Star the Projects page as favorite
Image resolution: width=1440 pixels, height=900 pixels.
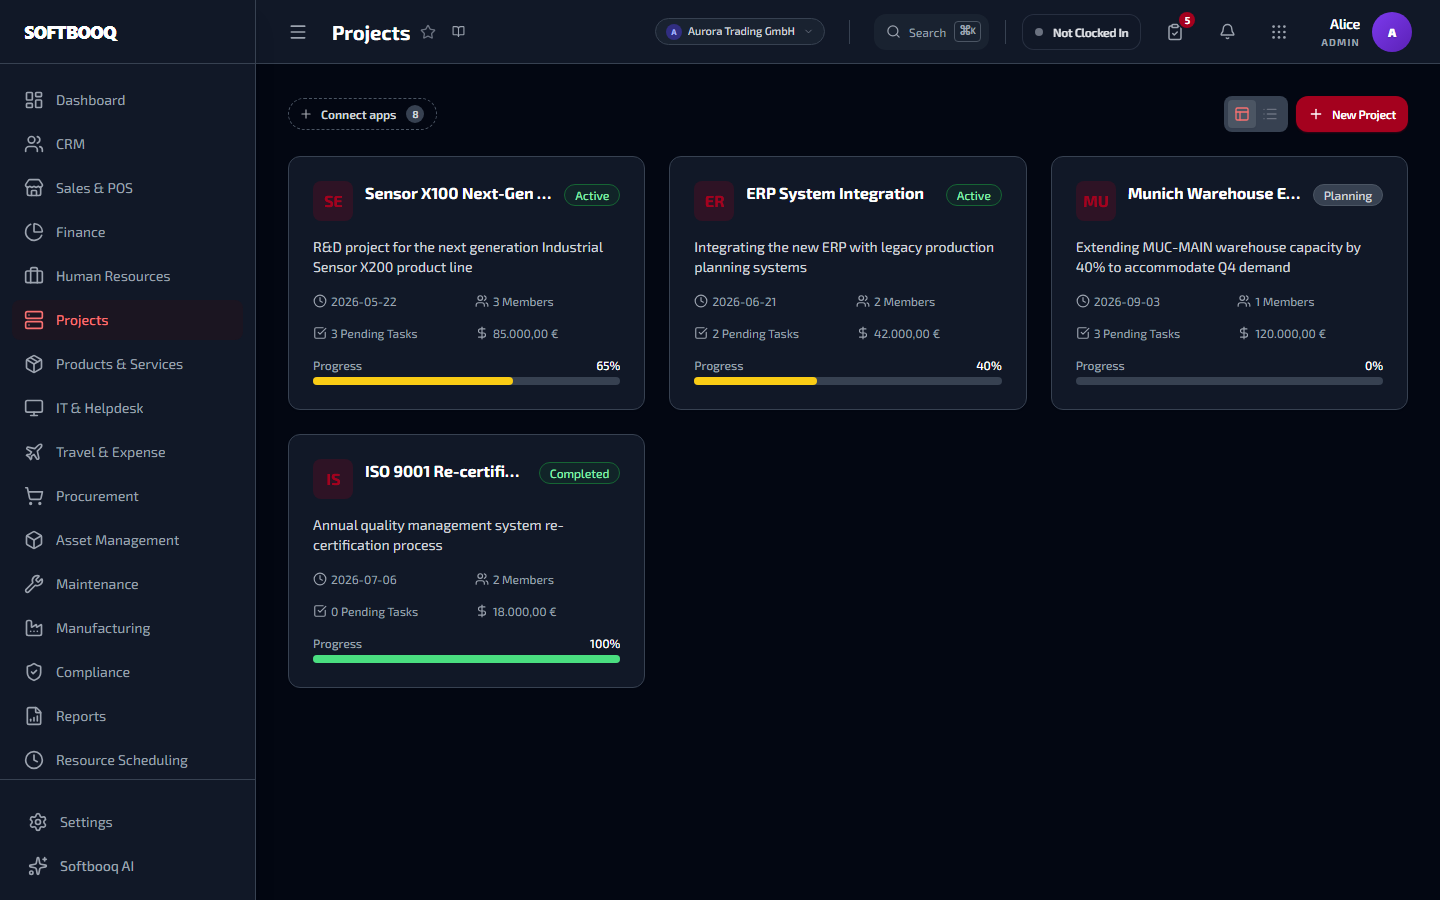click(x=428, y=32)
